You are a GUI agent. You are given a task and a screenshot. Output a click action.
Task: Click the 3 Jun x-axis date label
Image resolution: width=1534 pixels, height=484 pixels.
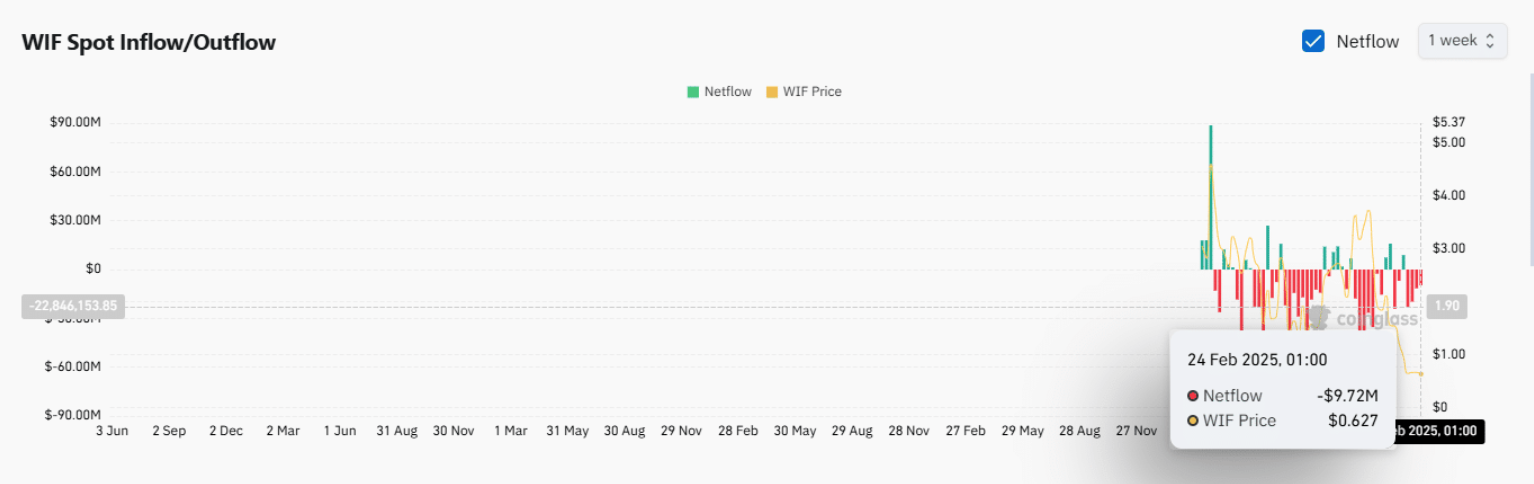pyautogui.click(x=111, y=431)
